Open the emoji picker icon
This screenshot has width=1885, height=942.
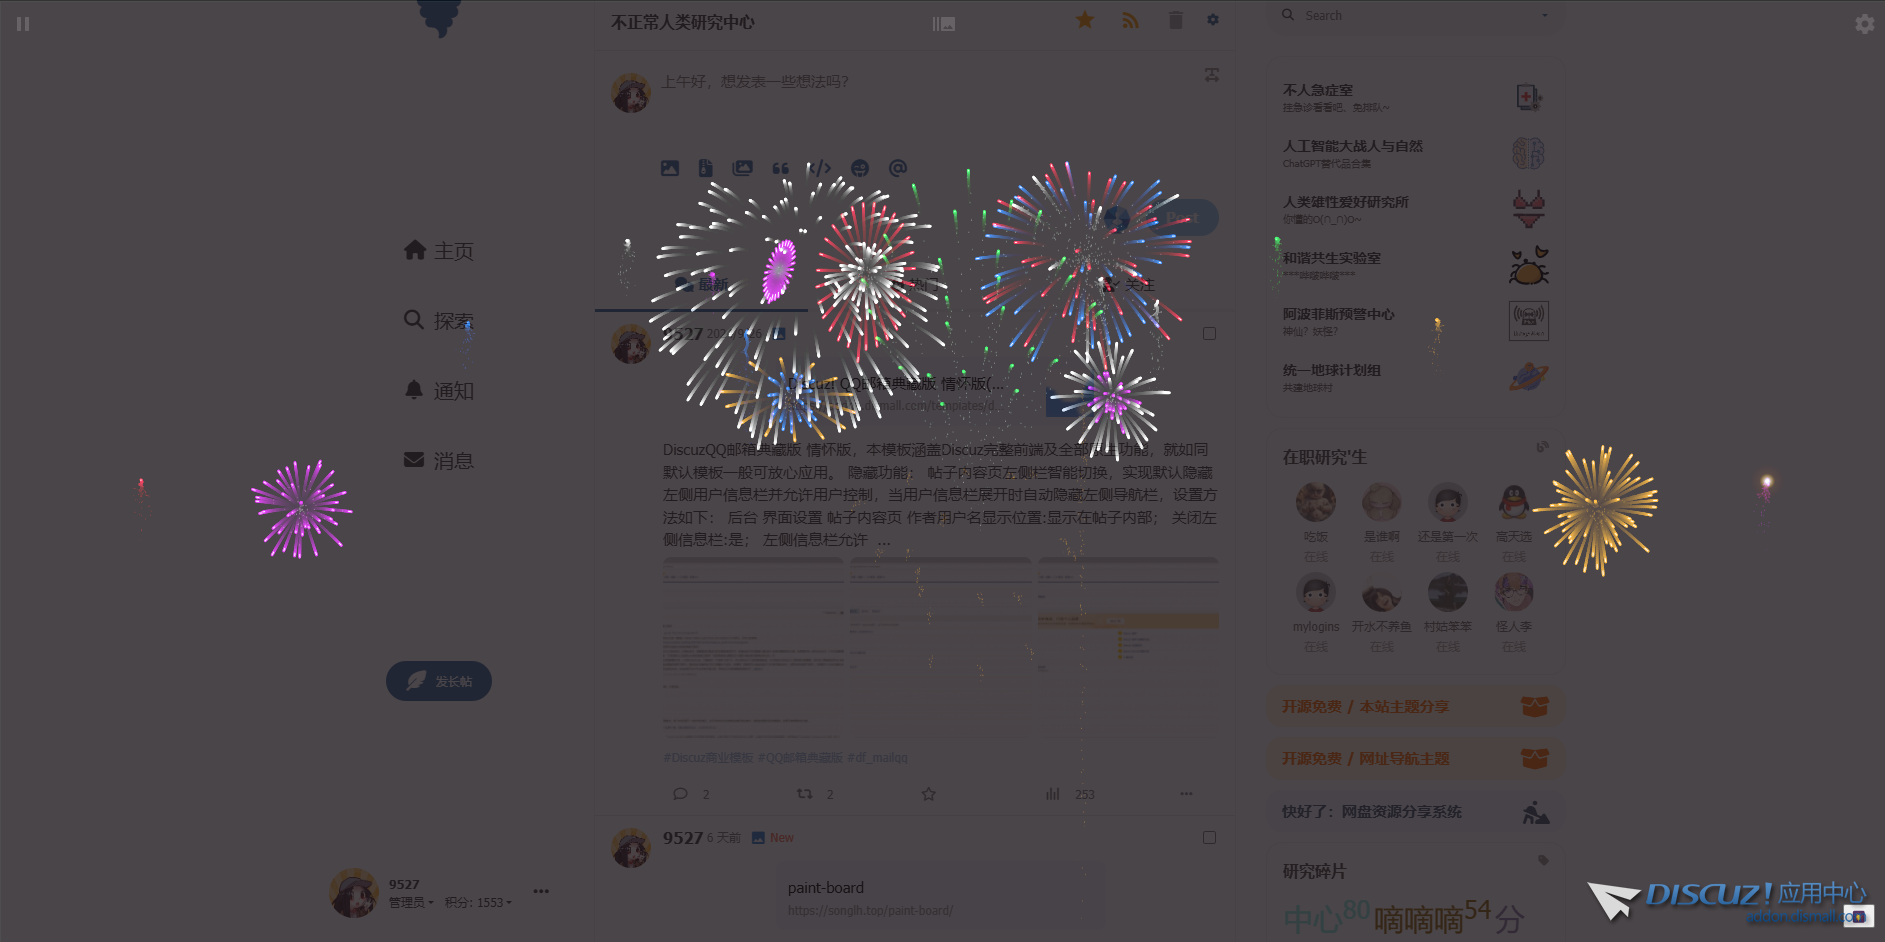point(860,168)
